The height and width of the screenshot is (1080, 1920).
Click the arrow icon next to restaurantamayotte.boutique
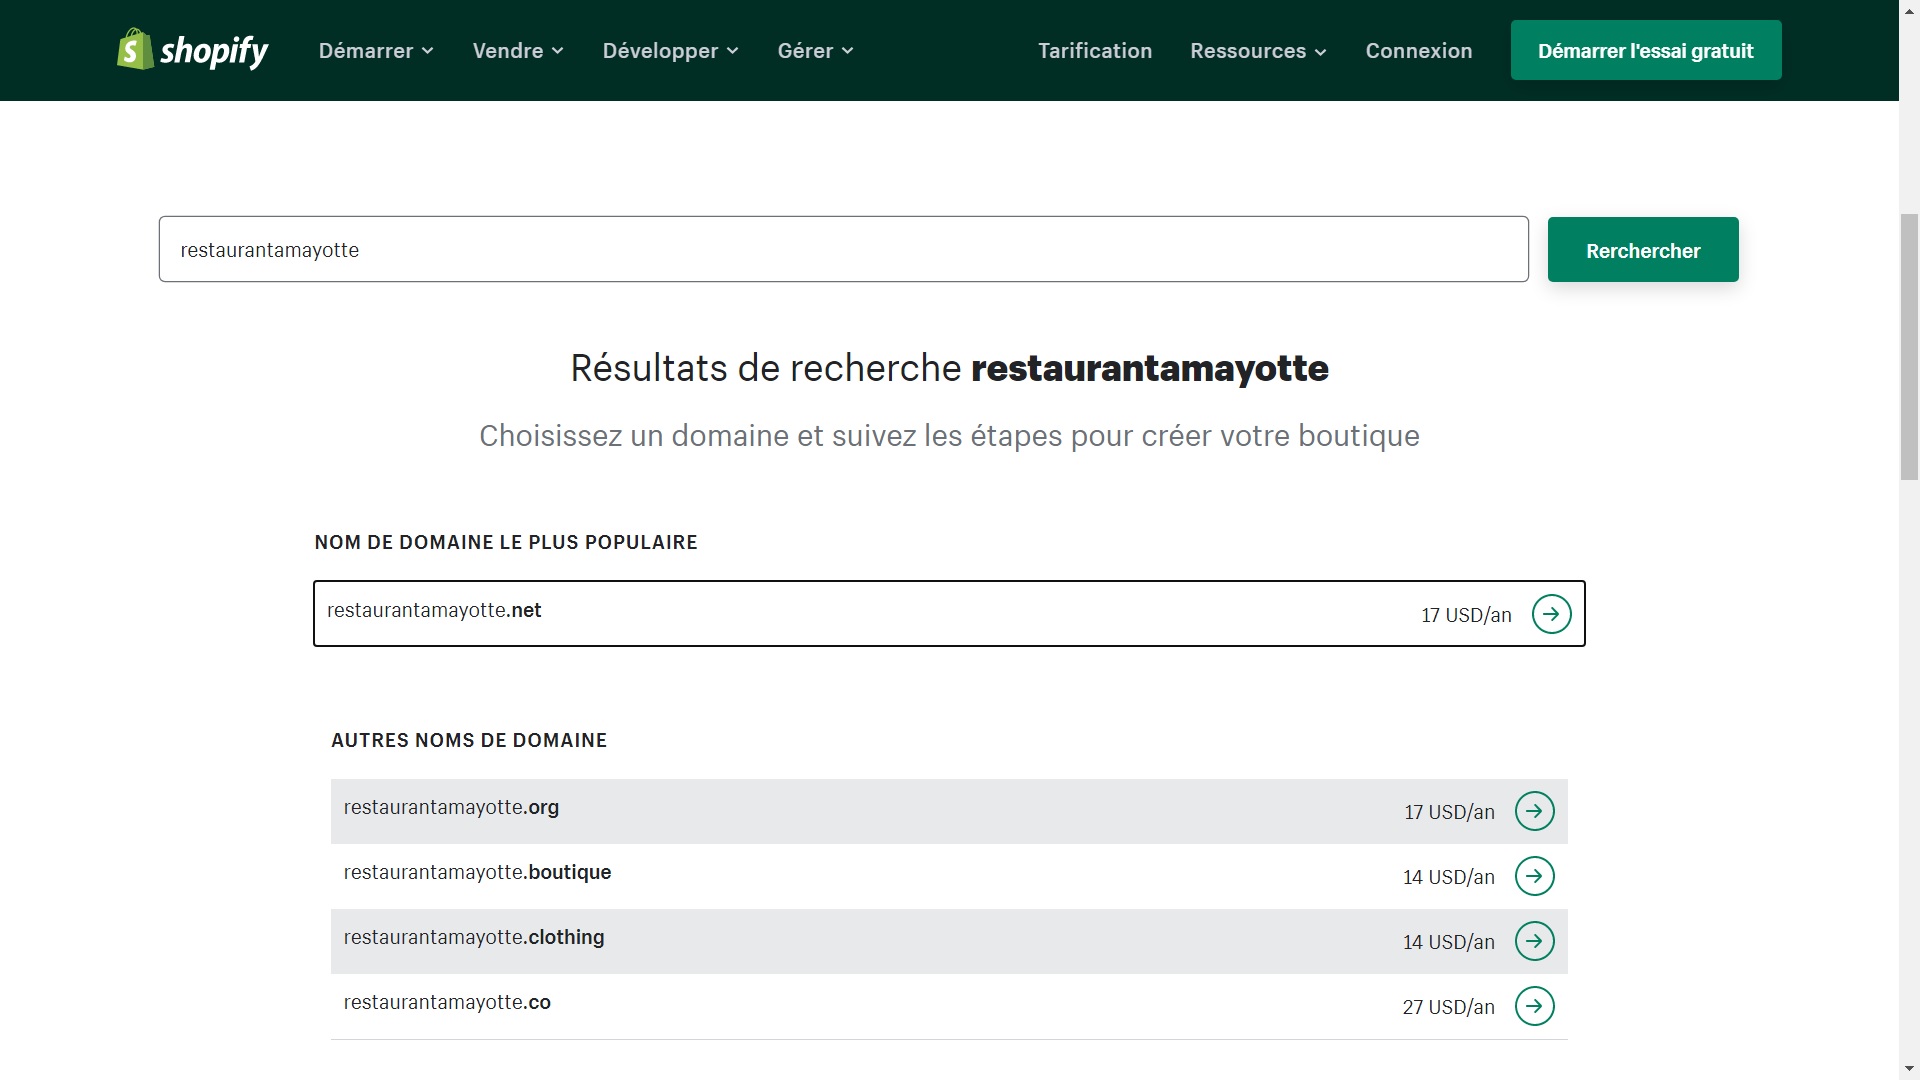[1534, 876]
